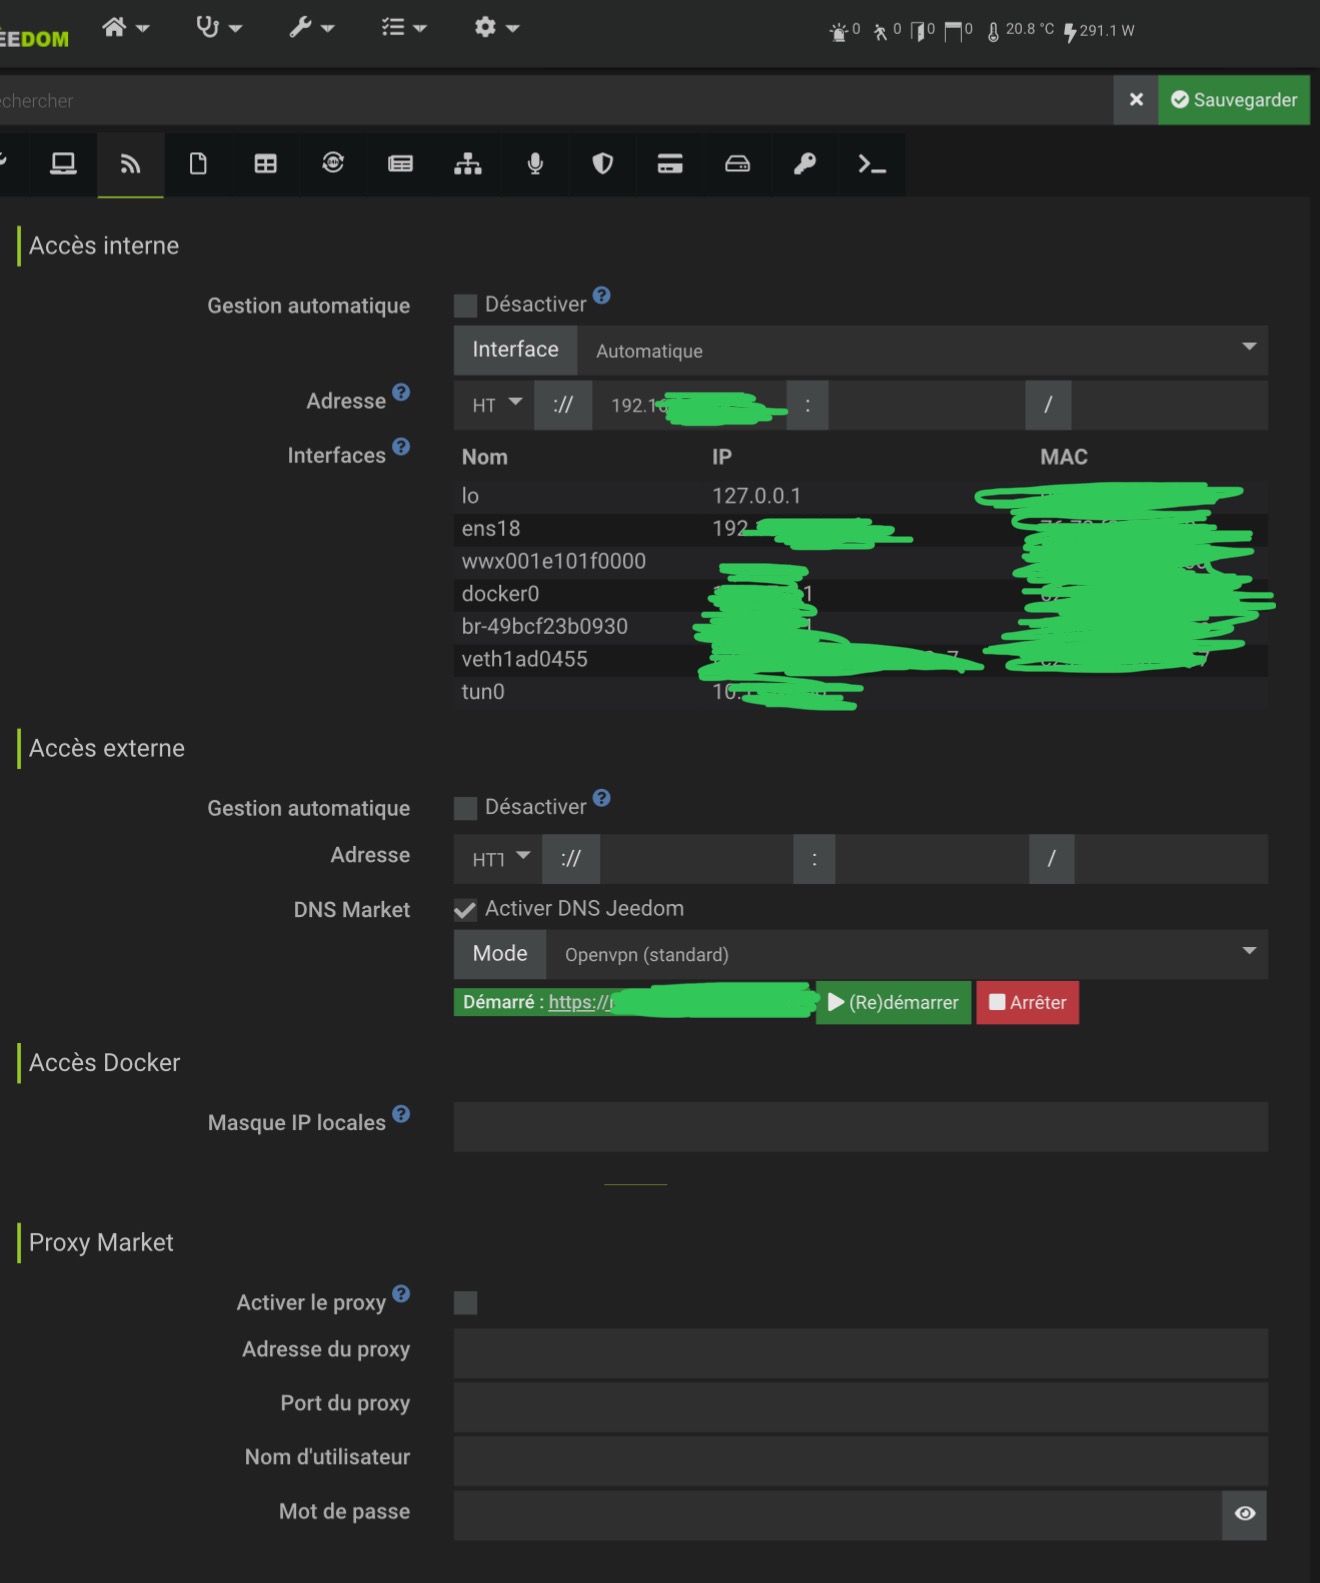Click the Adresse du proxy field
Viewport: 1320px width, 1583px height.
[860, 1353]
